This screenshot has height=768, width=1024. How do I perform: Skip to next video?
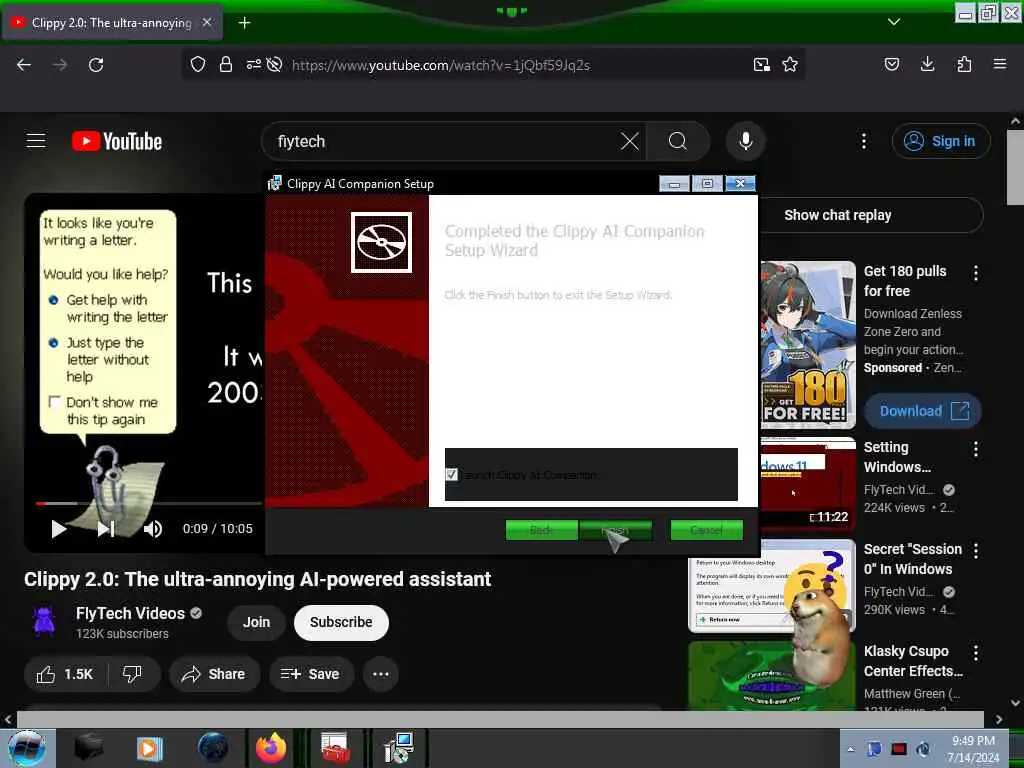[x=106, y=528]
